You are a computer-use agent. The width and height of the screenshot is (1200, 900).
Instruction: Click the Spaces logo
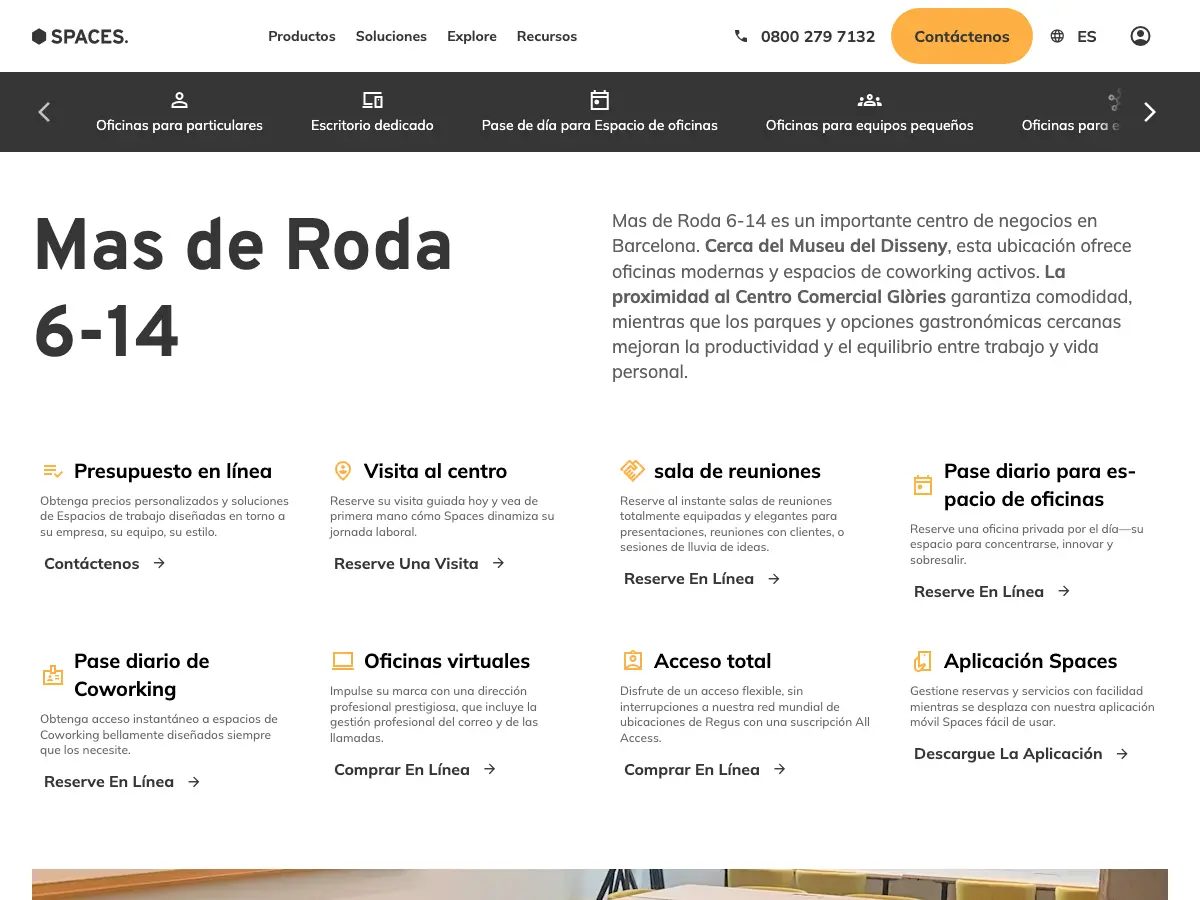[x=80, y=36]
